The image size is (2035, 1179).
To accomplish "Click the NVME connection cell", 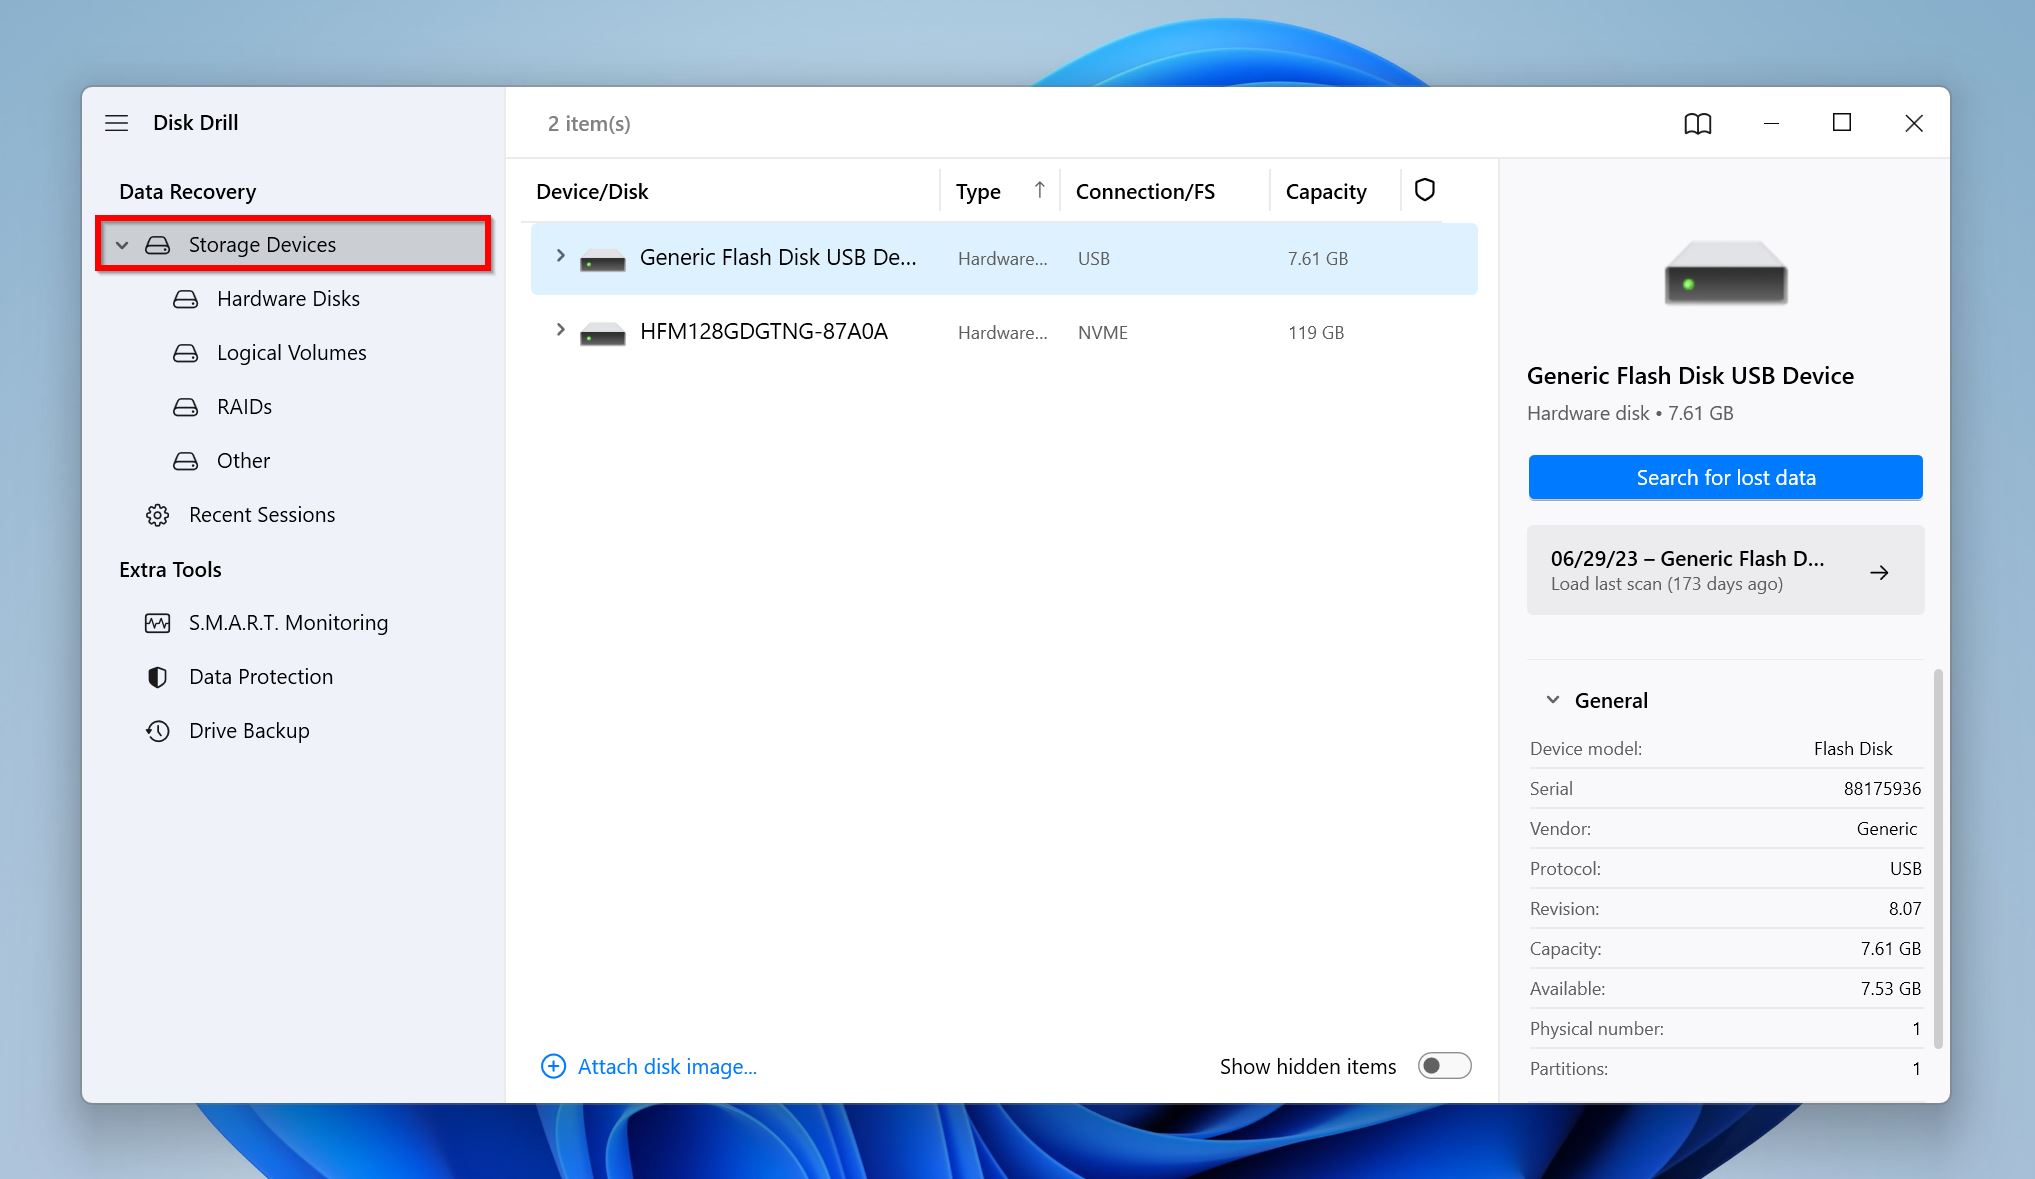I will click(x=1103, y=333).
